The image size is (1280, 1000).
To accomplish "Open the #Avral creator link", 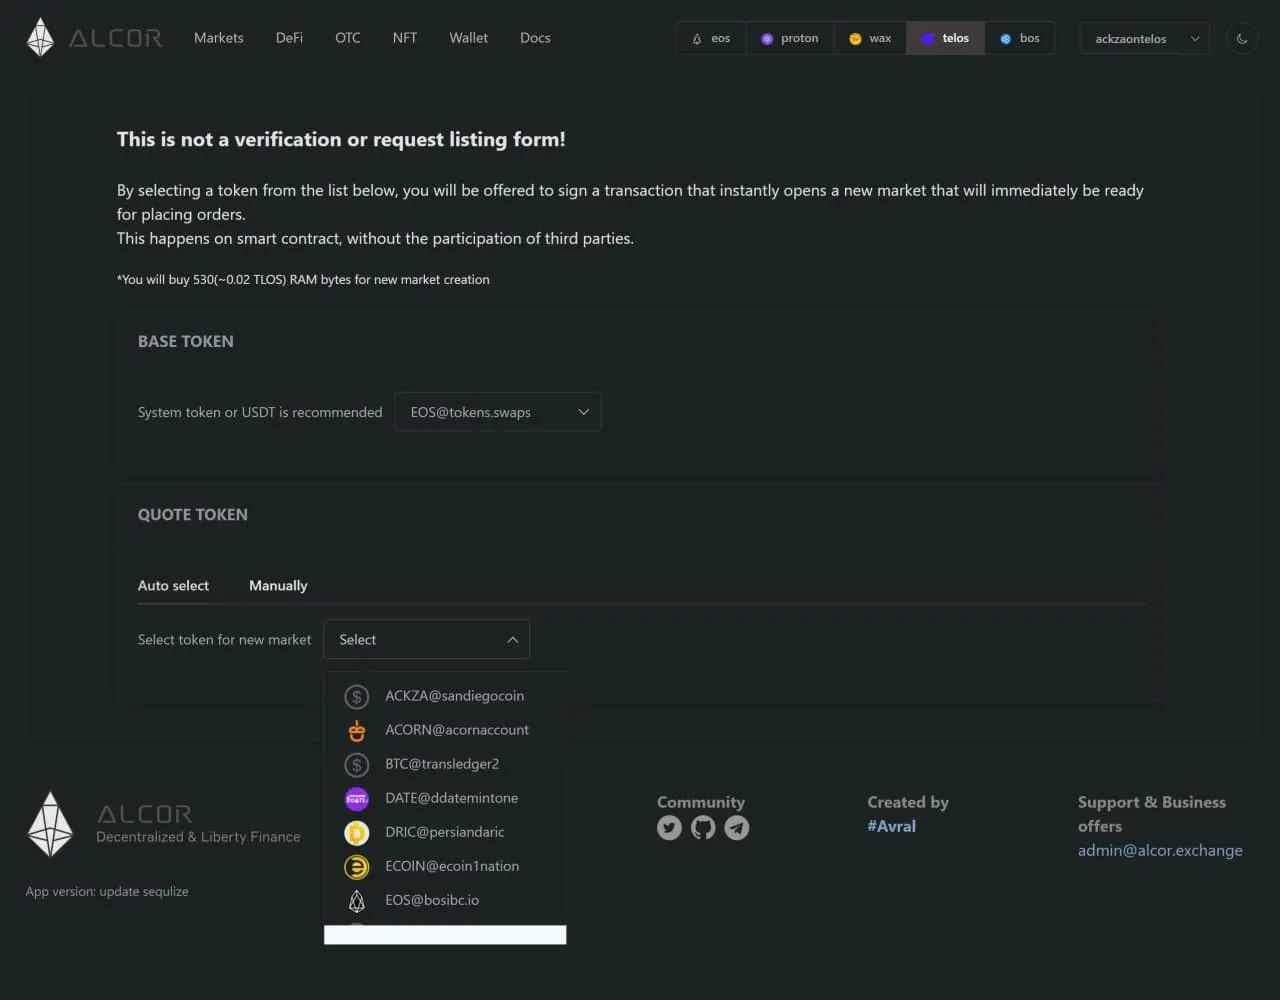I will pos(891,826).
